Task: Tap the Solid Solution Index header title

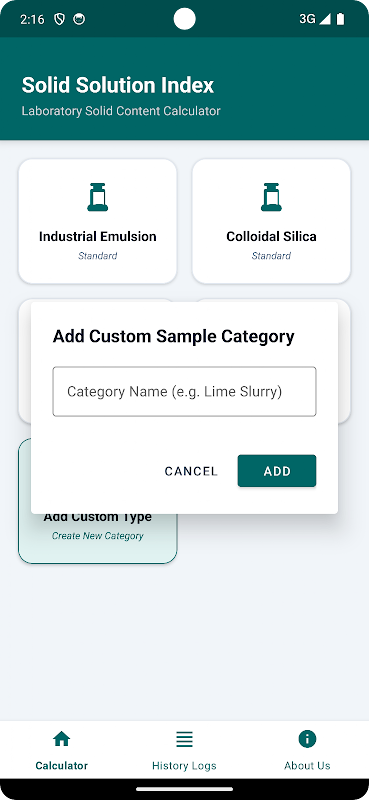Action: coord(118,85)
